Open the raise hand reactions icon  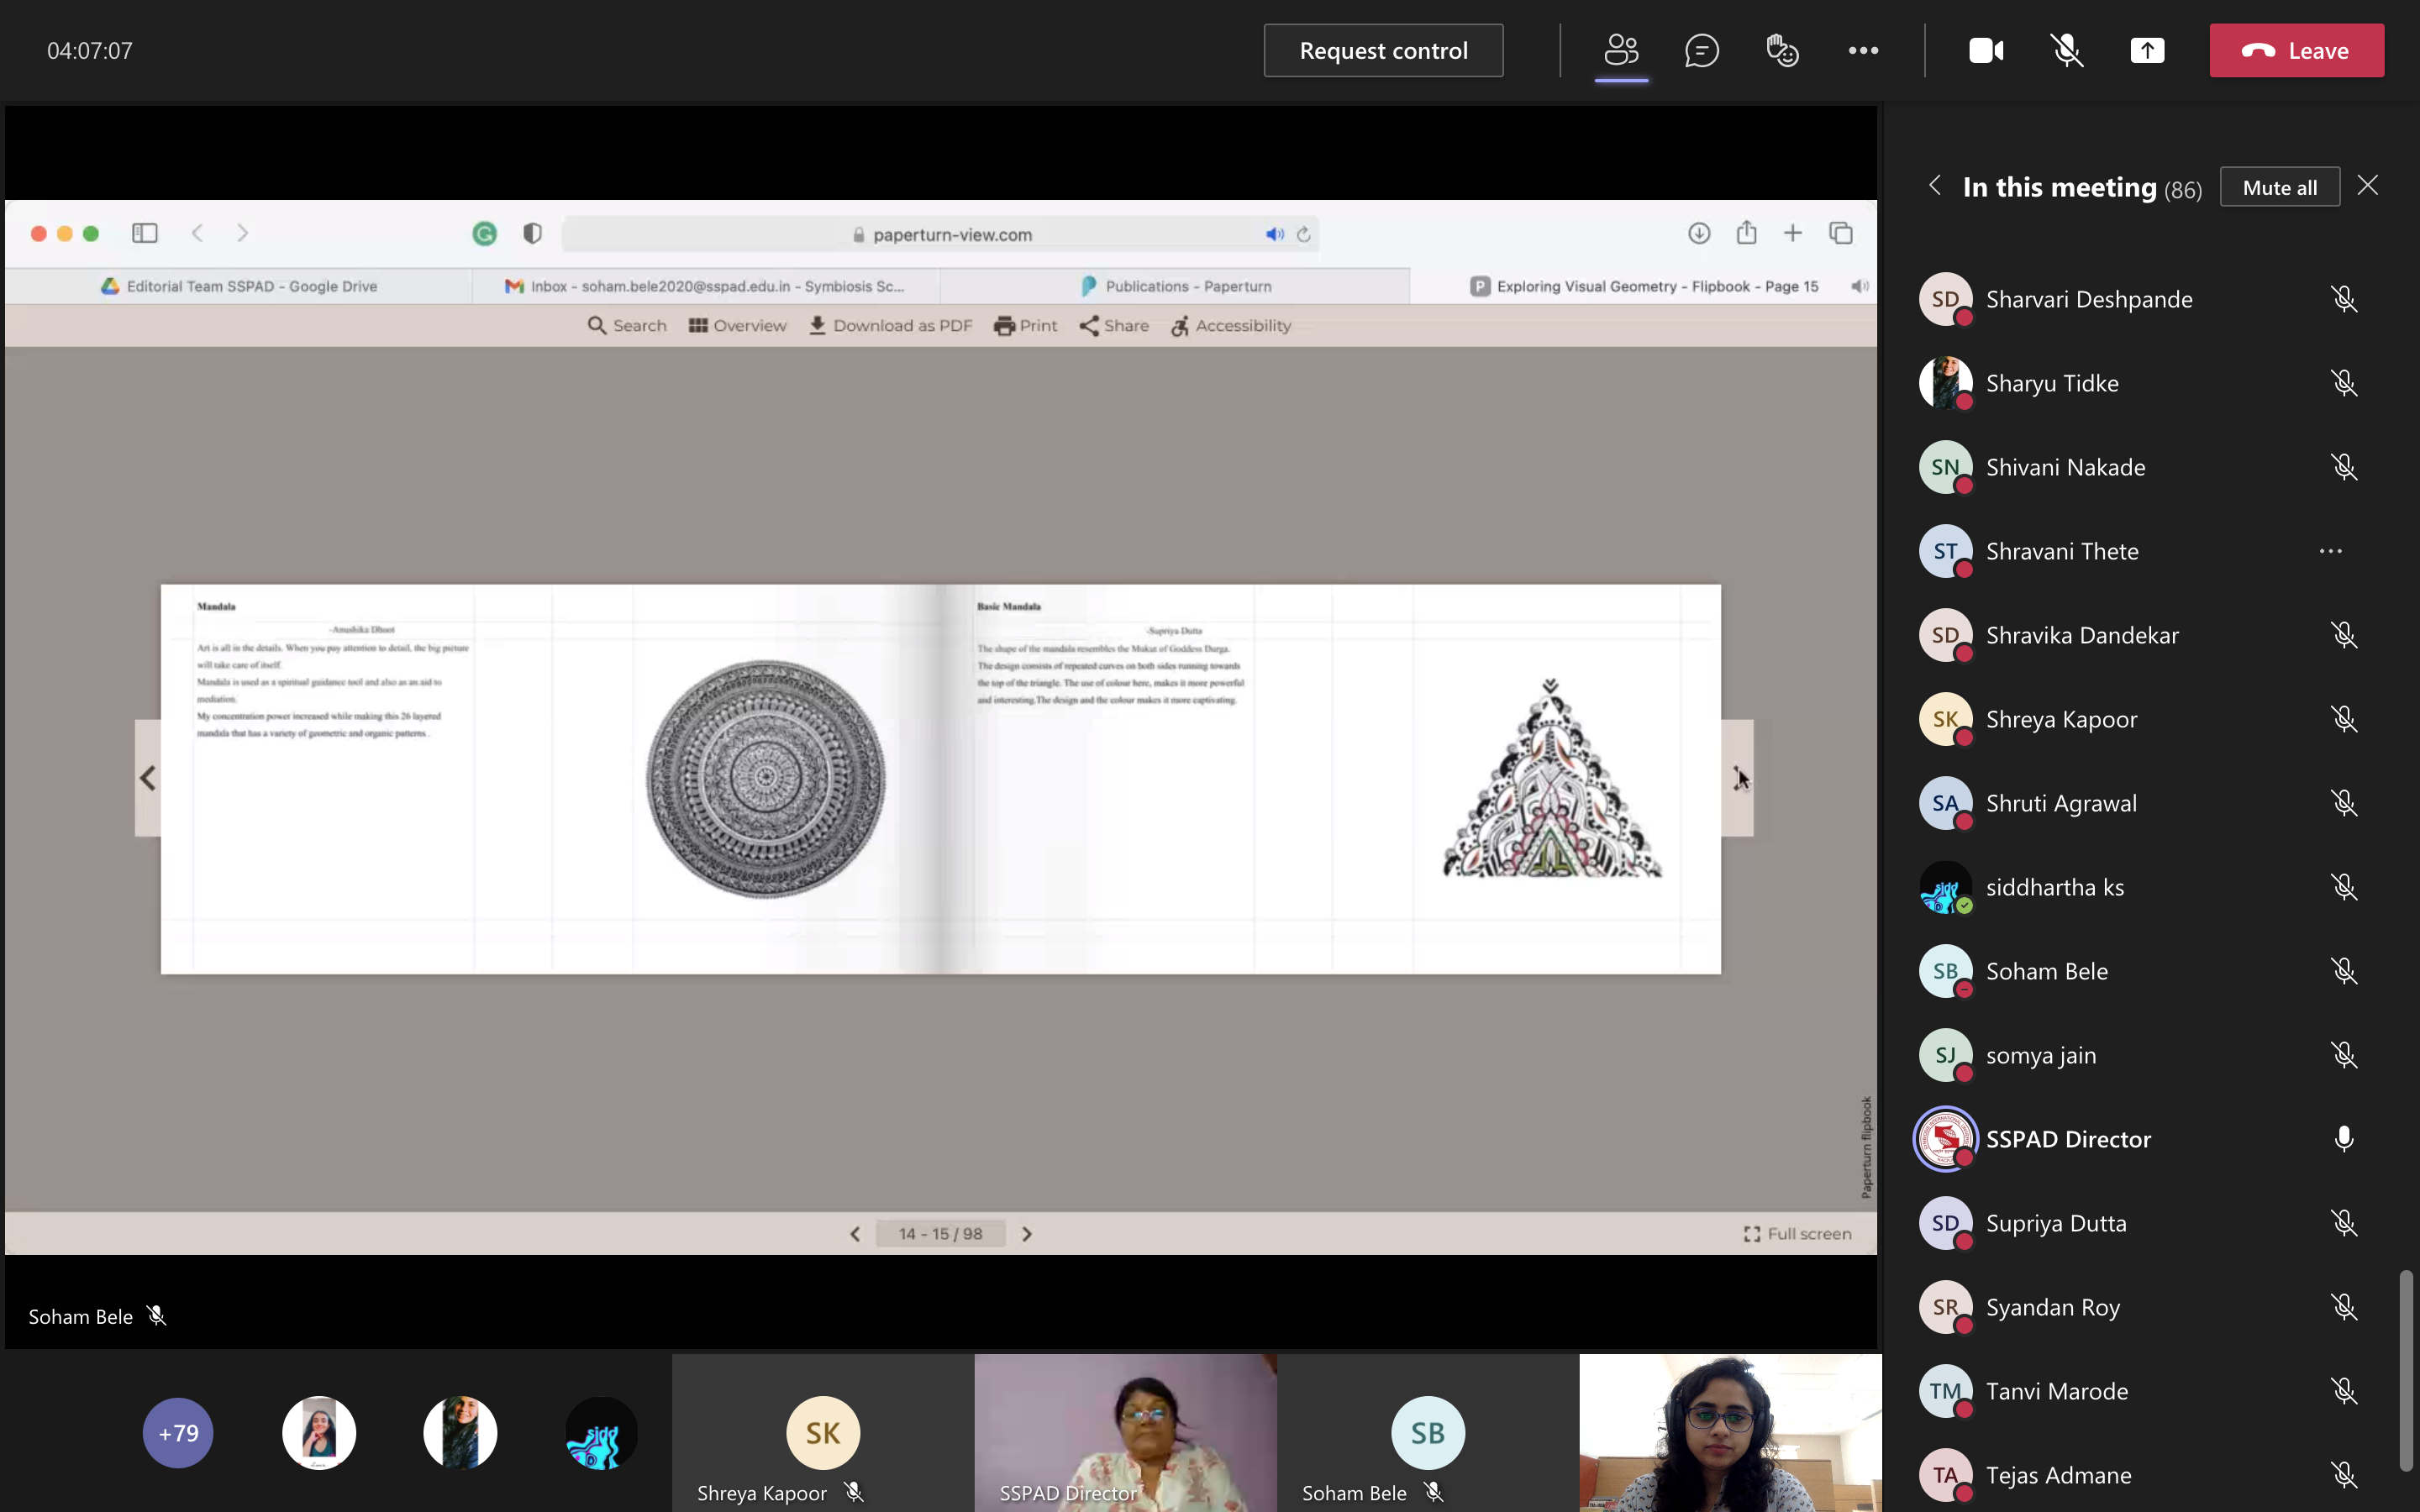pyautogui.click(x=1782, y=50)
